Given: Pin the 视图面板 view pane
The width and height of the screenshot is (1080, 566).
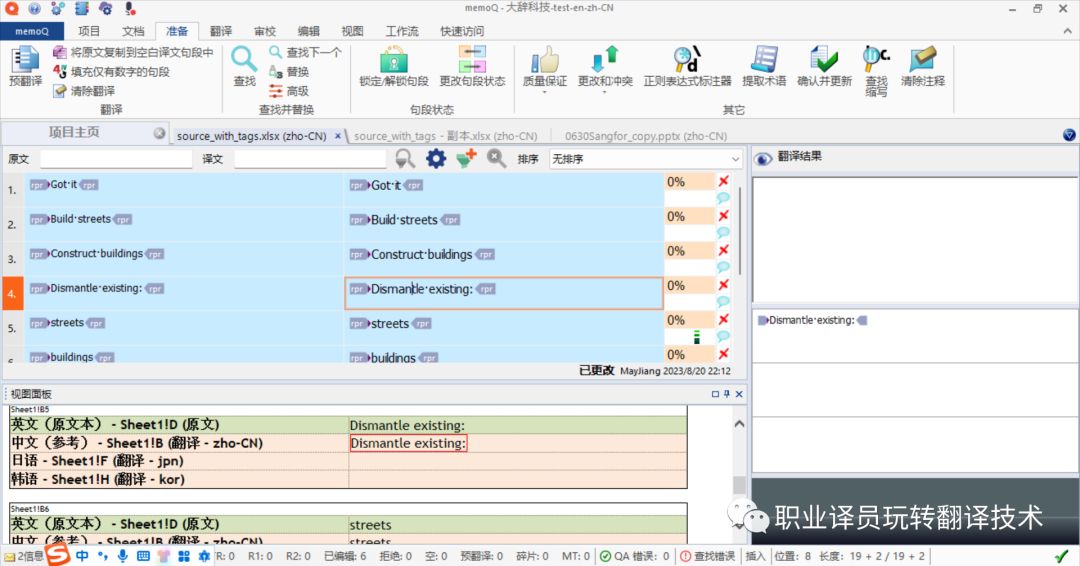Looking at the screenshot, I should pyautogui.click(x=727, y=394).
